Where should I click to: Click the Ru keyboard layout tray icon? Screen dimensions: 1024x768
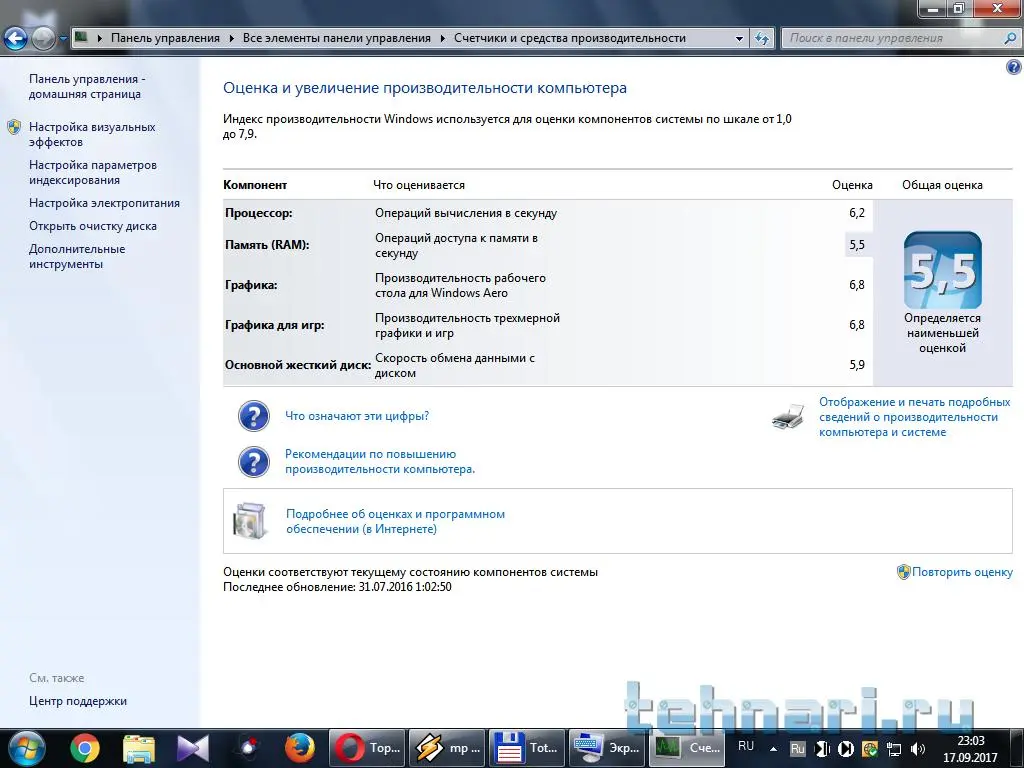tap(797, 749)
